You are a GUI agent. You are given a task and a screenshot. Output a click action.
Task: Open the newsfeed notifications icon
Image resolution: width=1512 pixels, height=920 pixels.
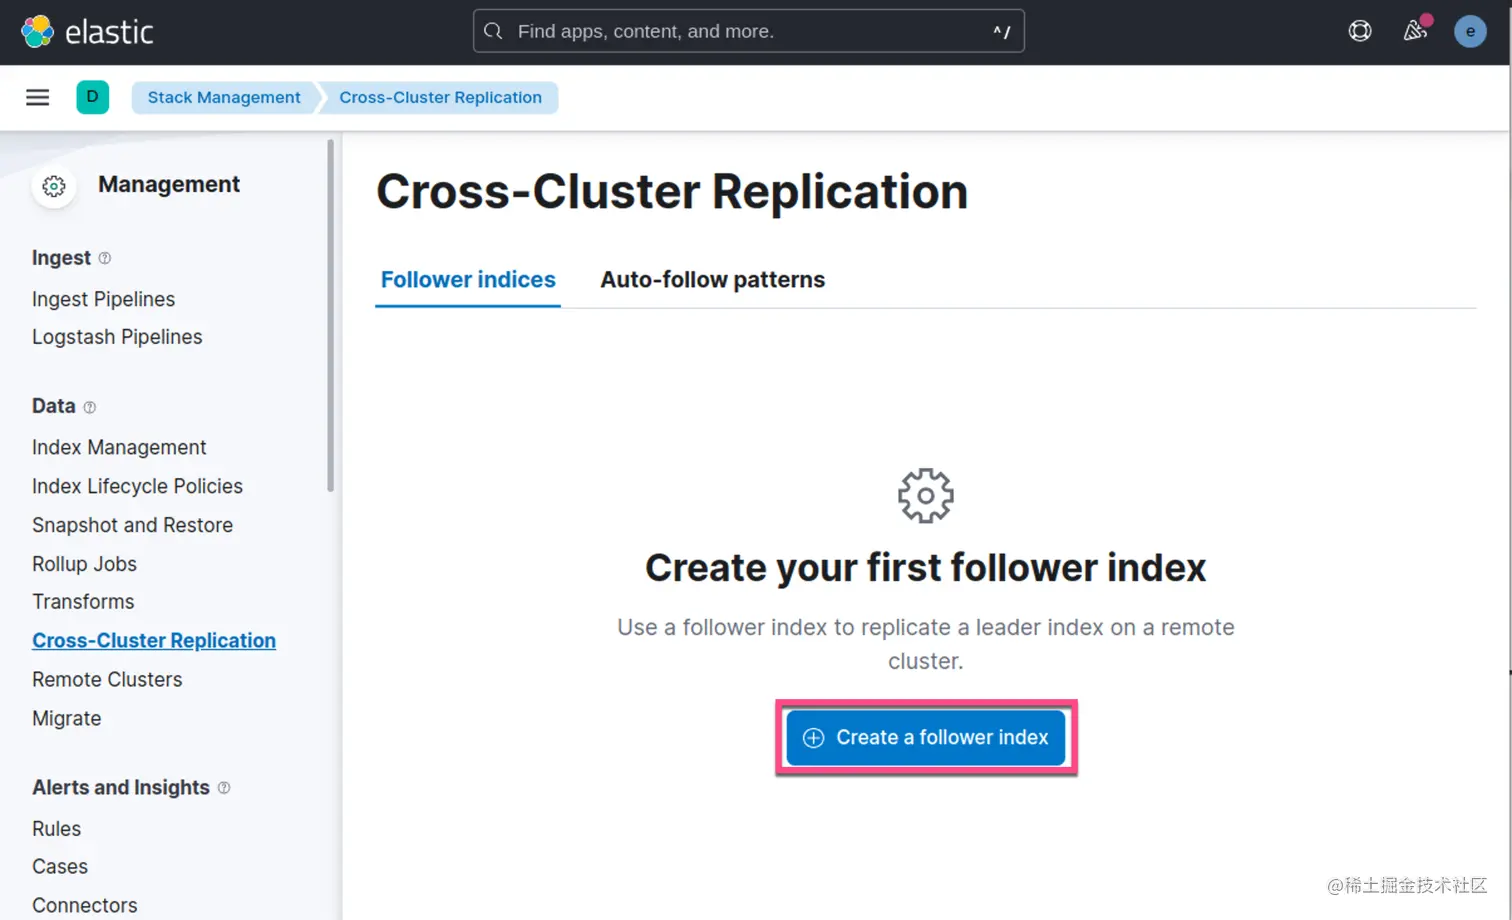(1416, 30)
